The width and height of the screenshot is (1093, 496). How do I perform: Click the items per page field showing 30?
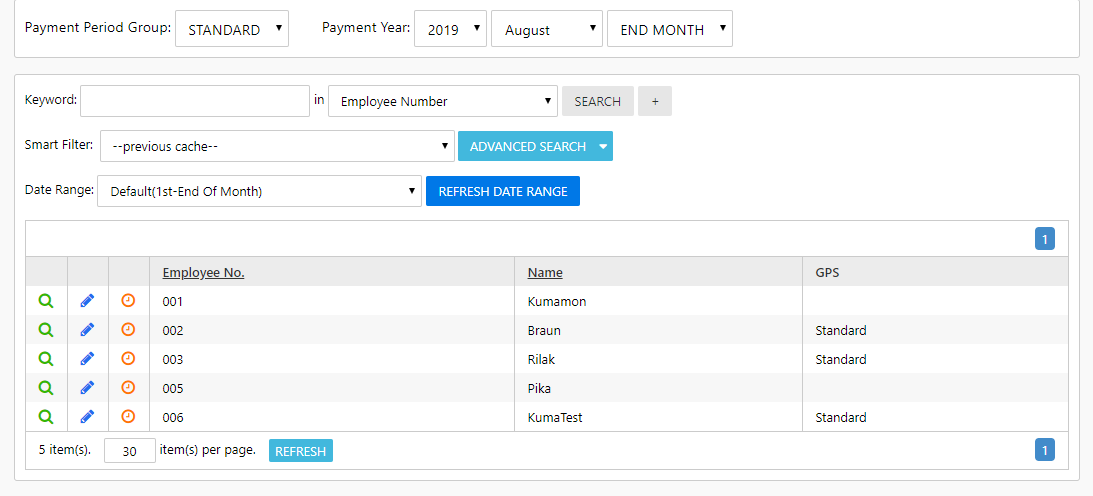click(x=130, y=451)
